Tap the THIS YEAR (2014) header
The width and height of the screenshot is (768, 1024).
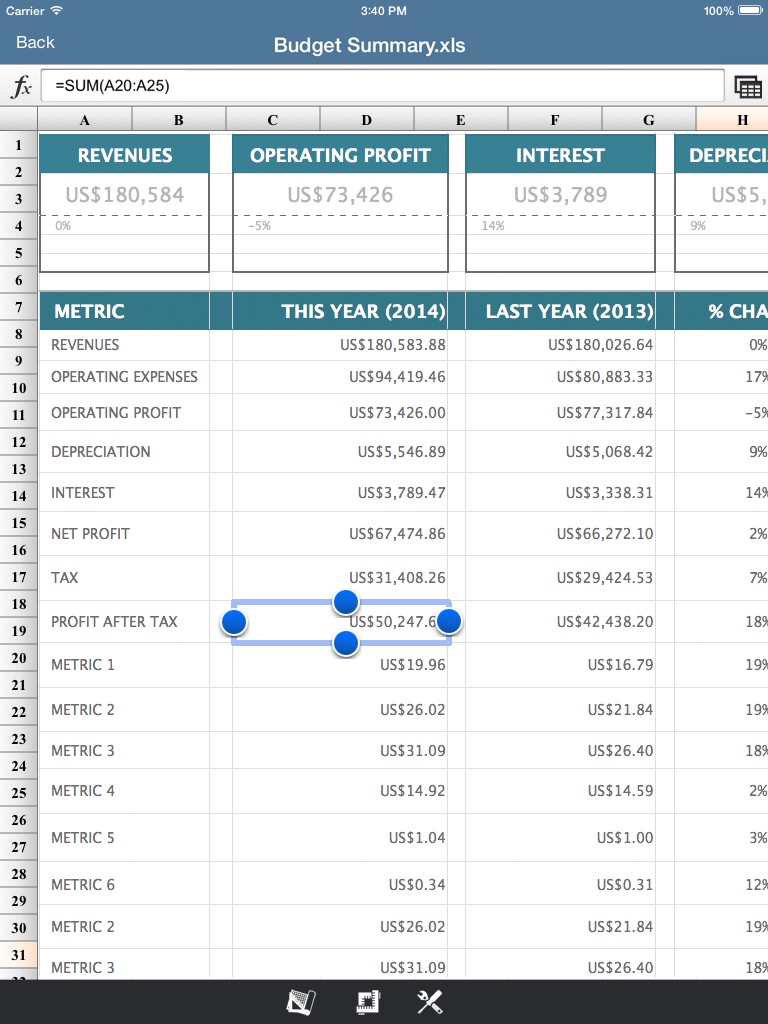pyautogui.click(x=363, y=311)
